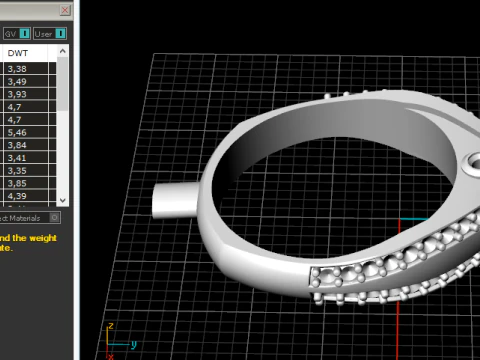Image resolution: width=480 pixels, height=360 pixels.
Task: Click the list scroll down arrow
Action: coord(63,200)
